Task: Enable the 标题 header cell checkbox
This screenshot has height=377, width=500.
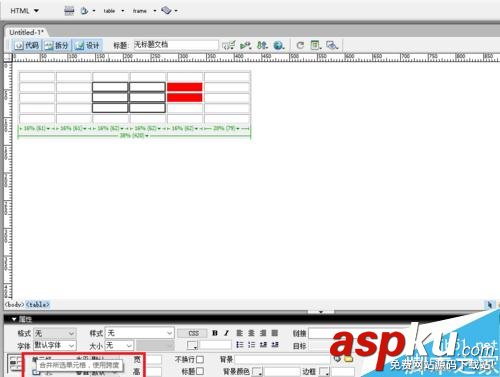Action: 200,371
